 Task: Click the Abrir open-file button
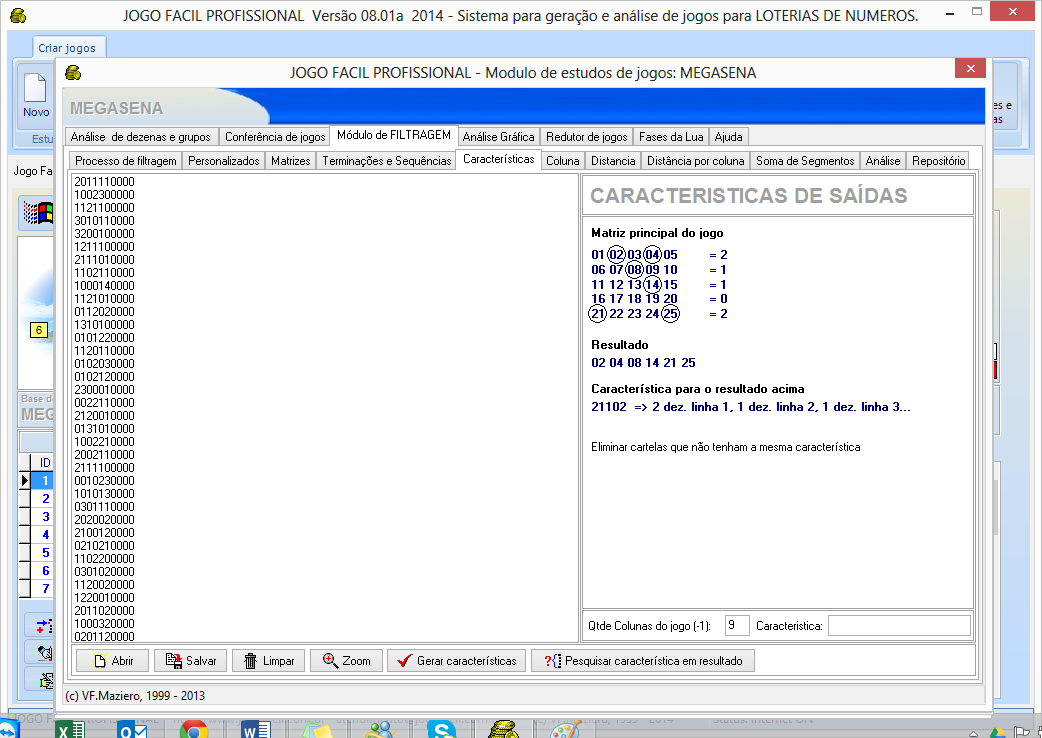(x=112, y=661)
